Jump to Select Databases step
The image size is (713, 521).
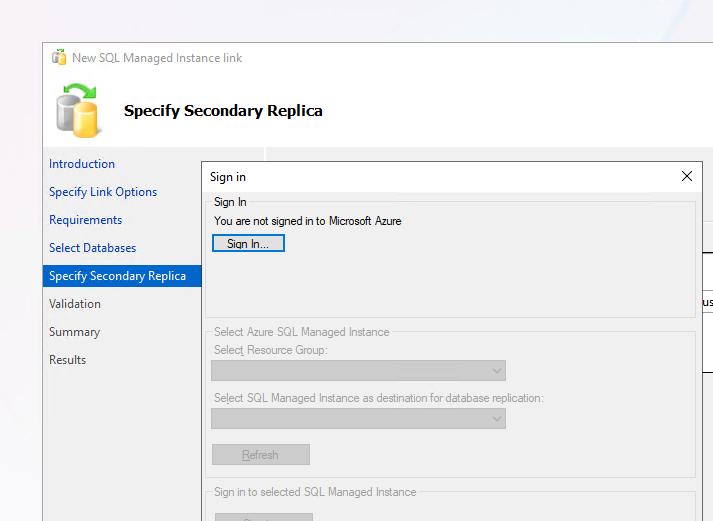(x=92, y=248)
